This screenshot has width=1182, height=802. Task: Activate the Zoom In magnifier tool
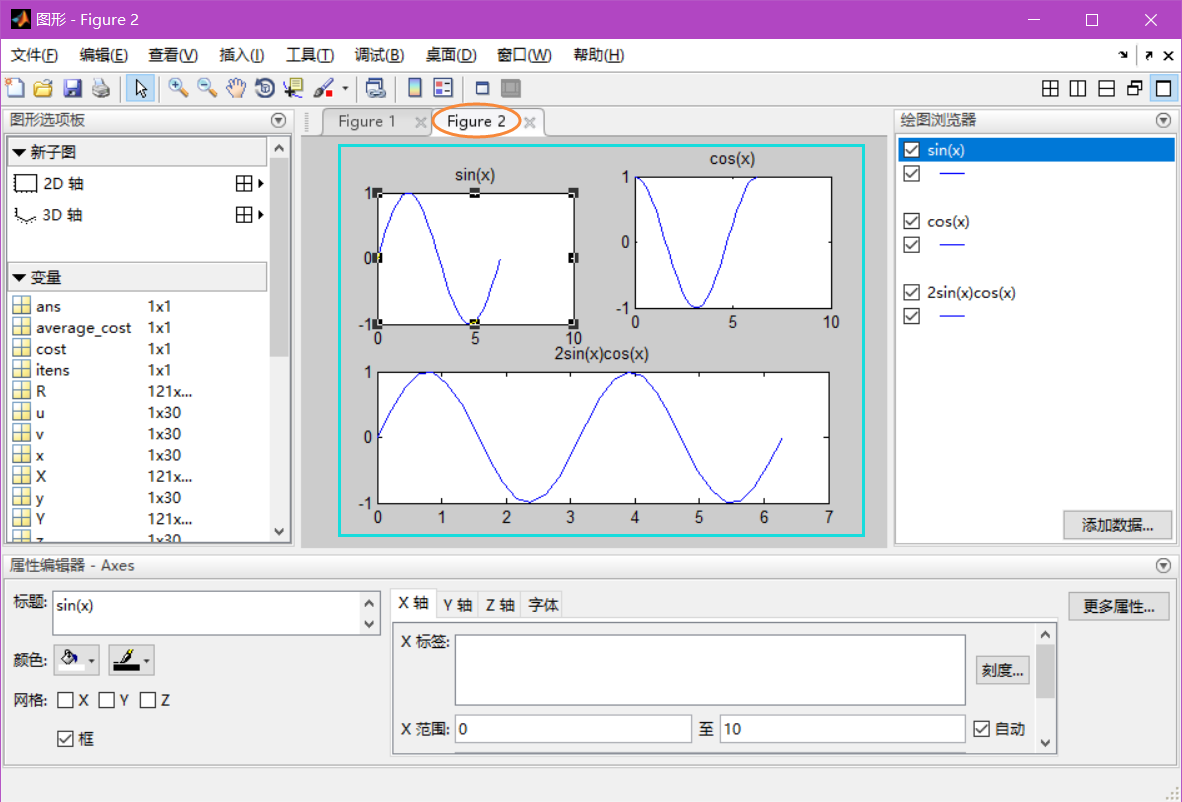pyautogui.click(x=178, y=88)
